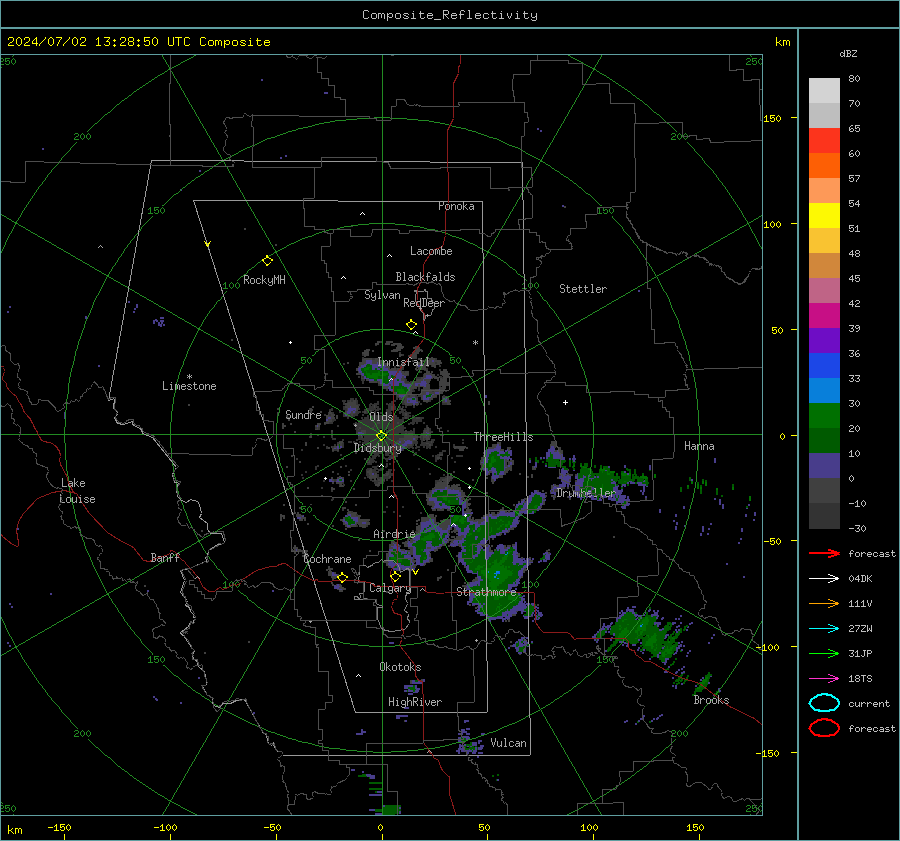Click the Drumheller city label
Image resolution: width=900 pixels, height=841 pixels.
tap(586, 493)
